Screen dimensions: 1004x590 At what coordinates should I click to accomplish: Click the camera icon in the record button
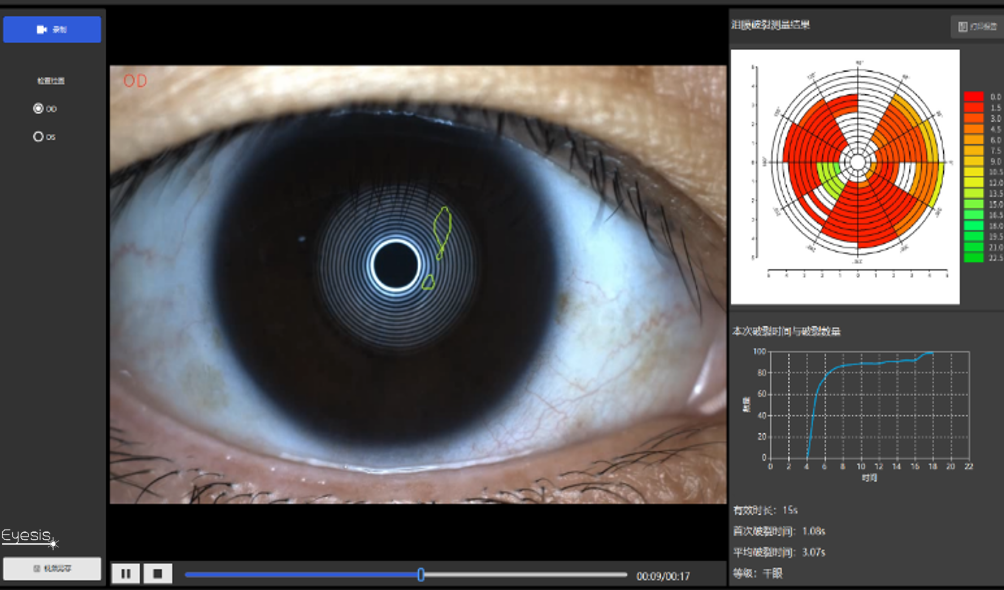click(x=42, y=29)
